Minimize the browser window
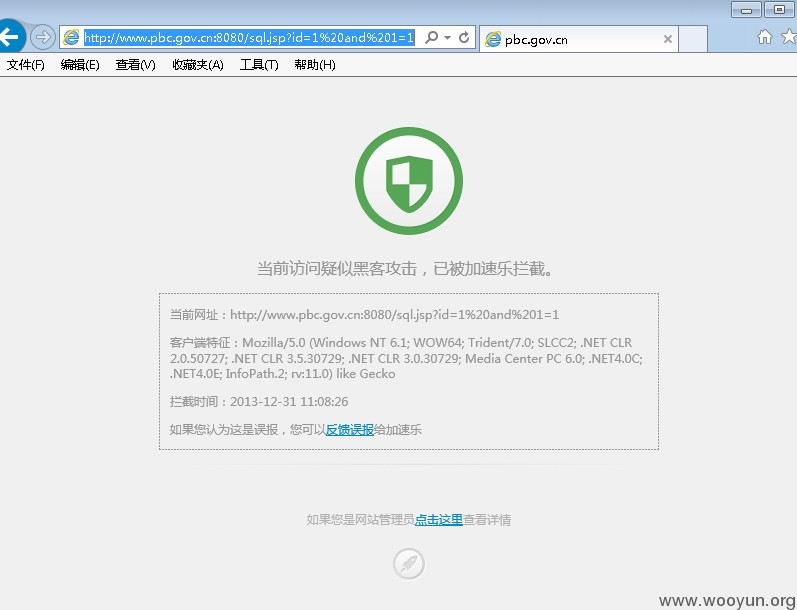 (x=746, y=10)
